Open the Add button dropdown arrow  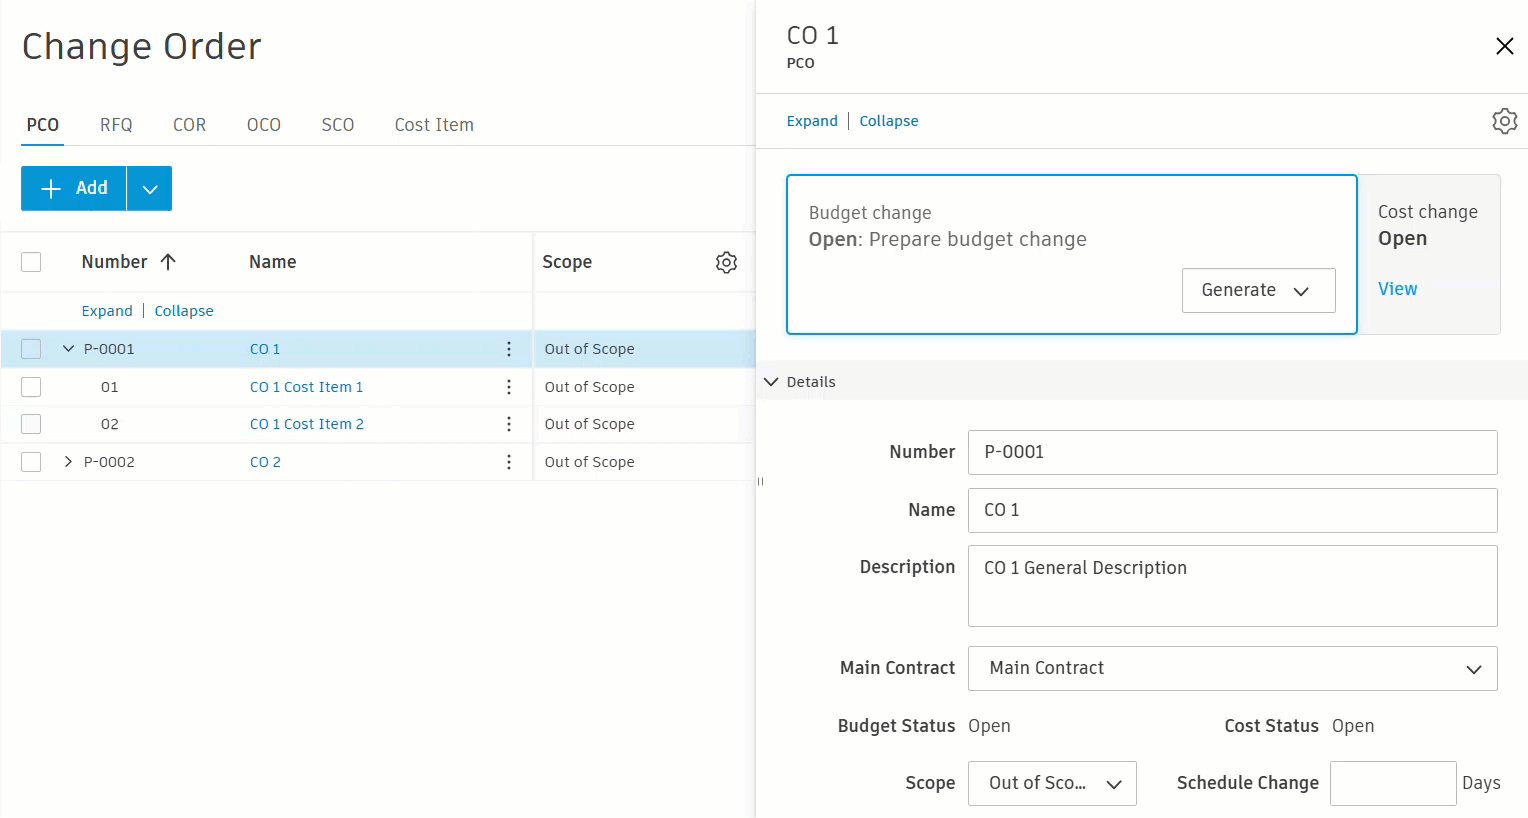(x=150, y=189)
